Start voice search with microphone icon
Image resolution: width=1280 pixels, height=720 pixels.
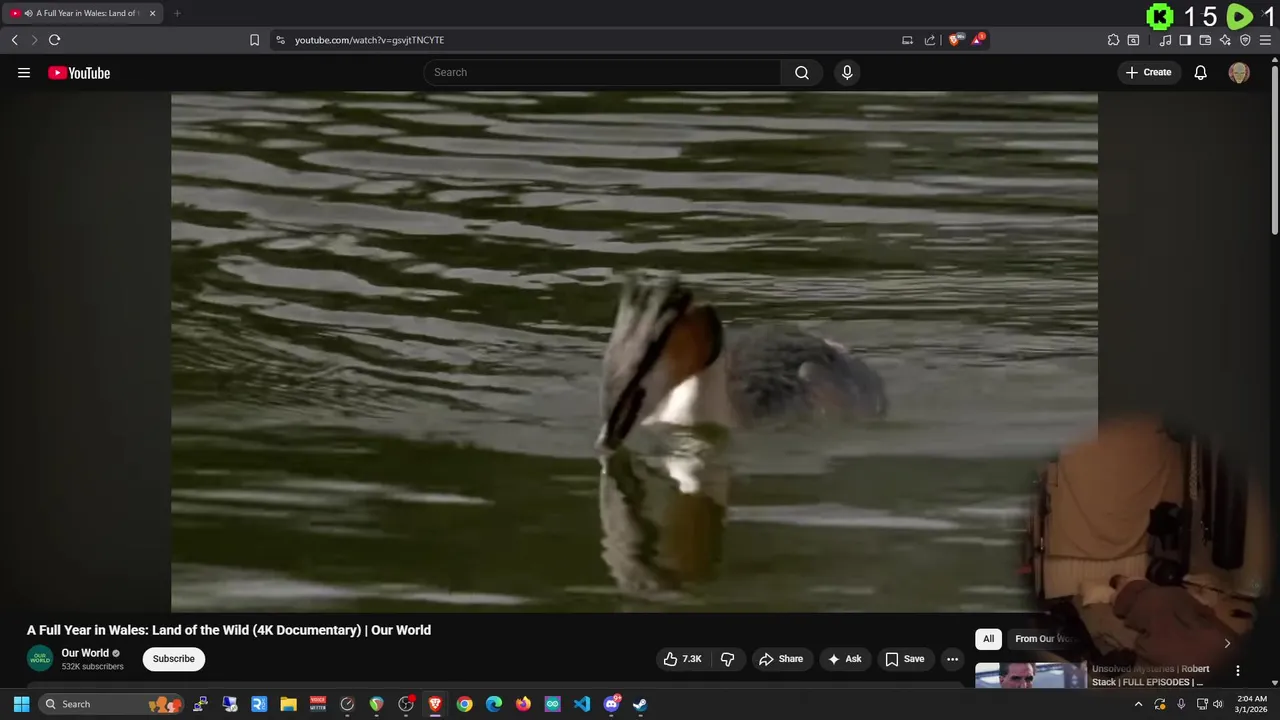[x=847, y=72]
